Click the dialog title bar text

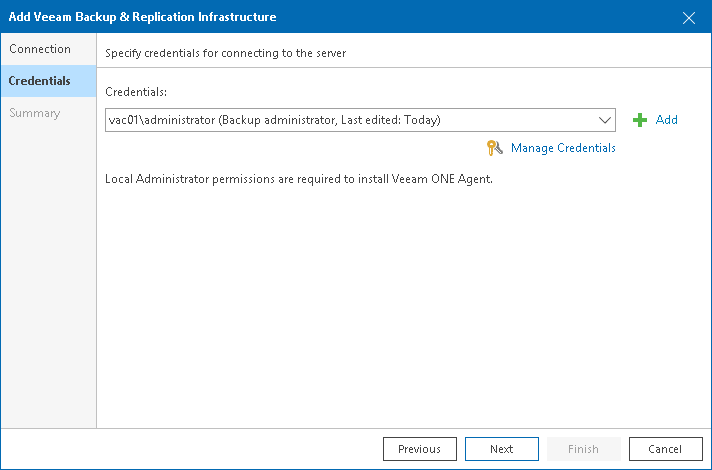[141, 17]
